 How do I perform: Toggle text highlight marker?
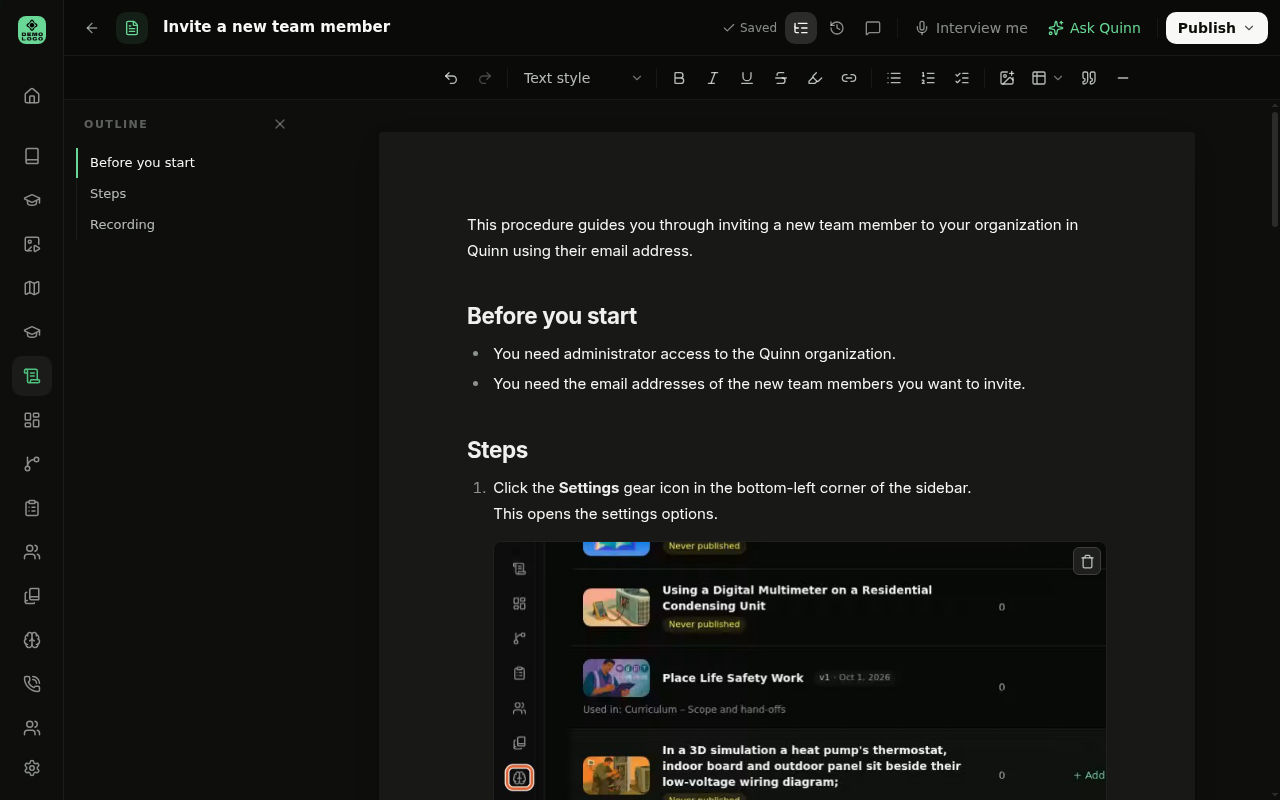815,78
